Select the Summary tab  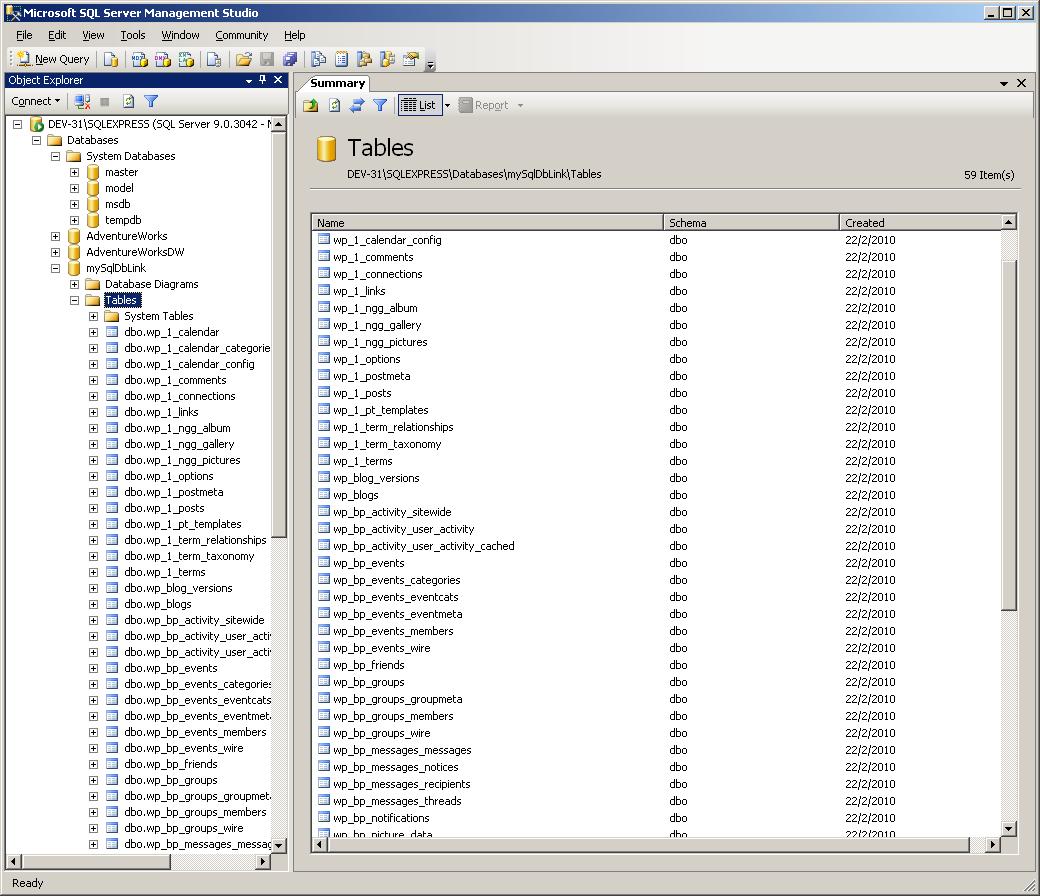click(x=337, y=84)
